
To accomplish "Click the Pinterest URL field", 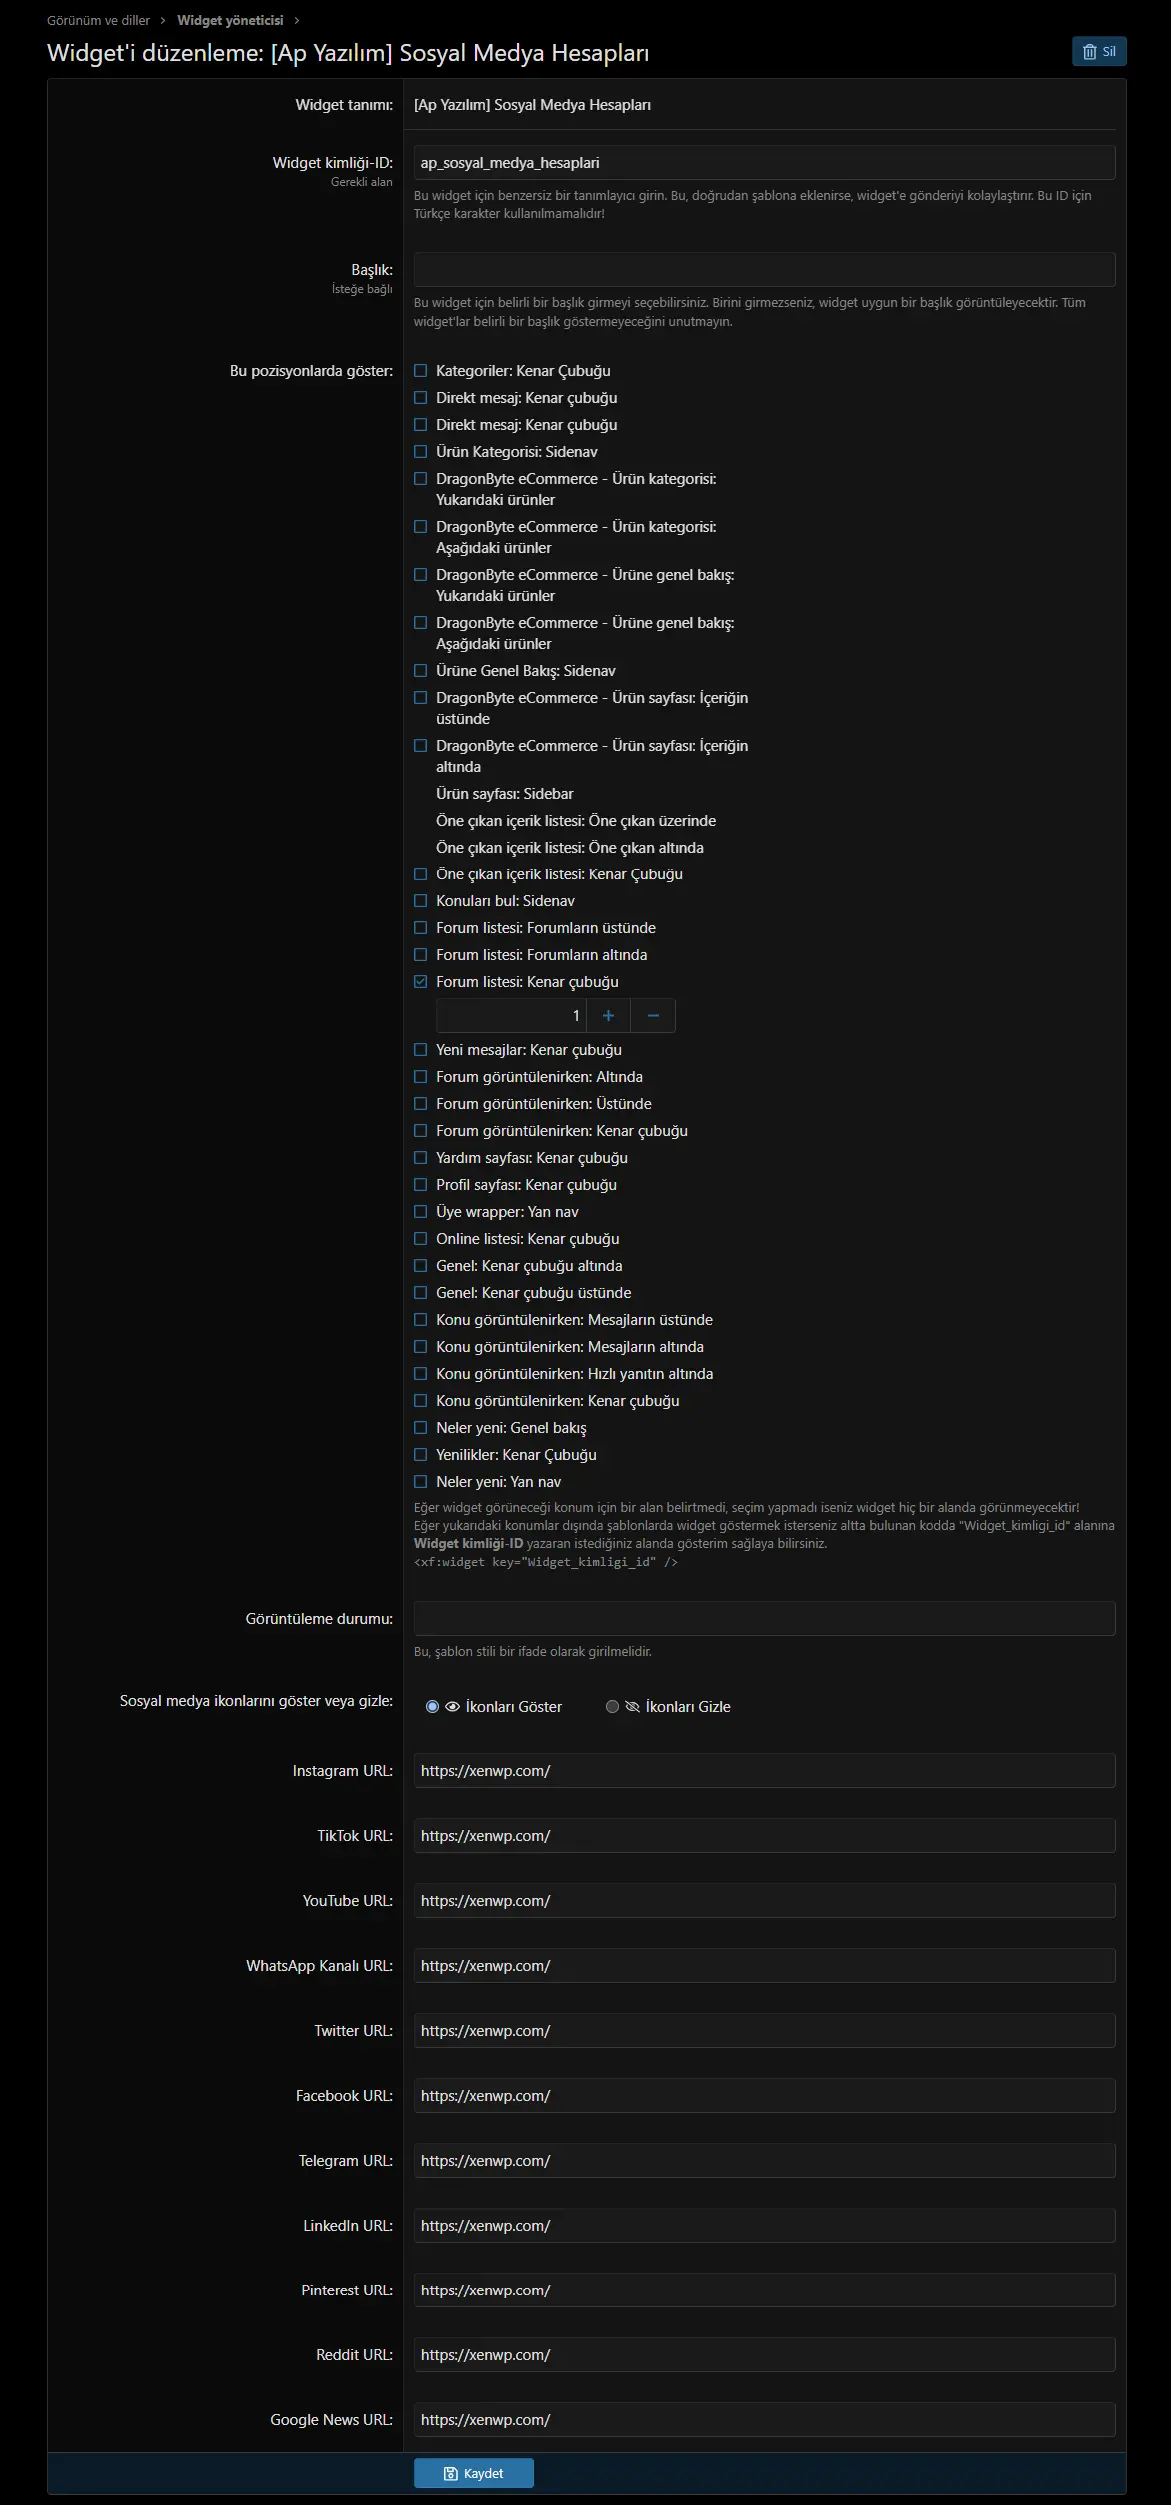I will click(764, 2290).
